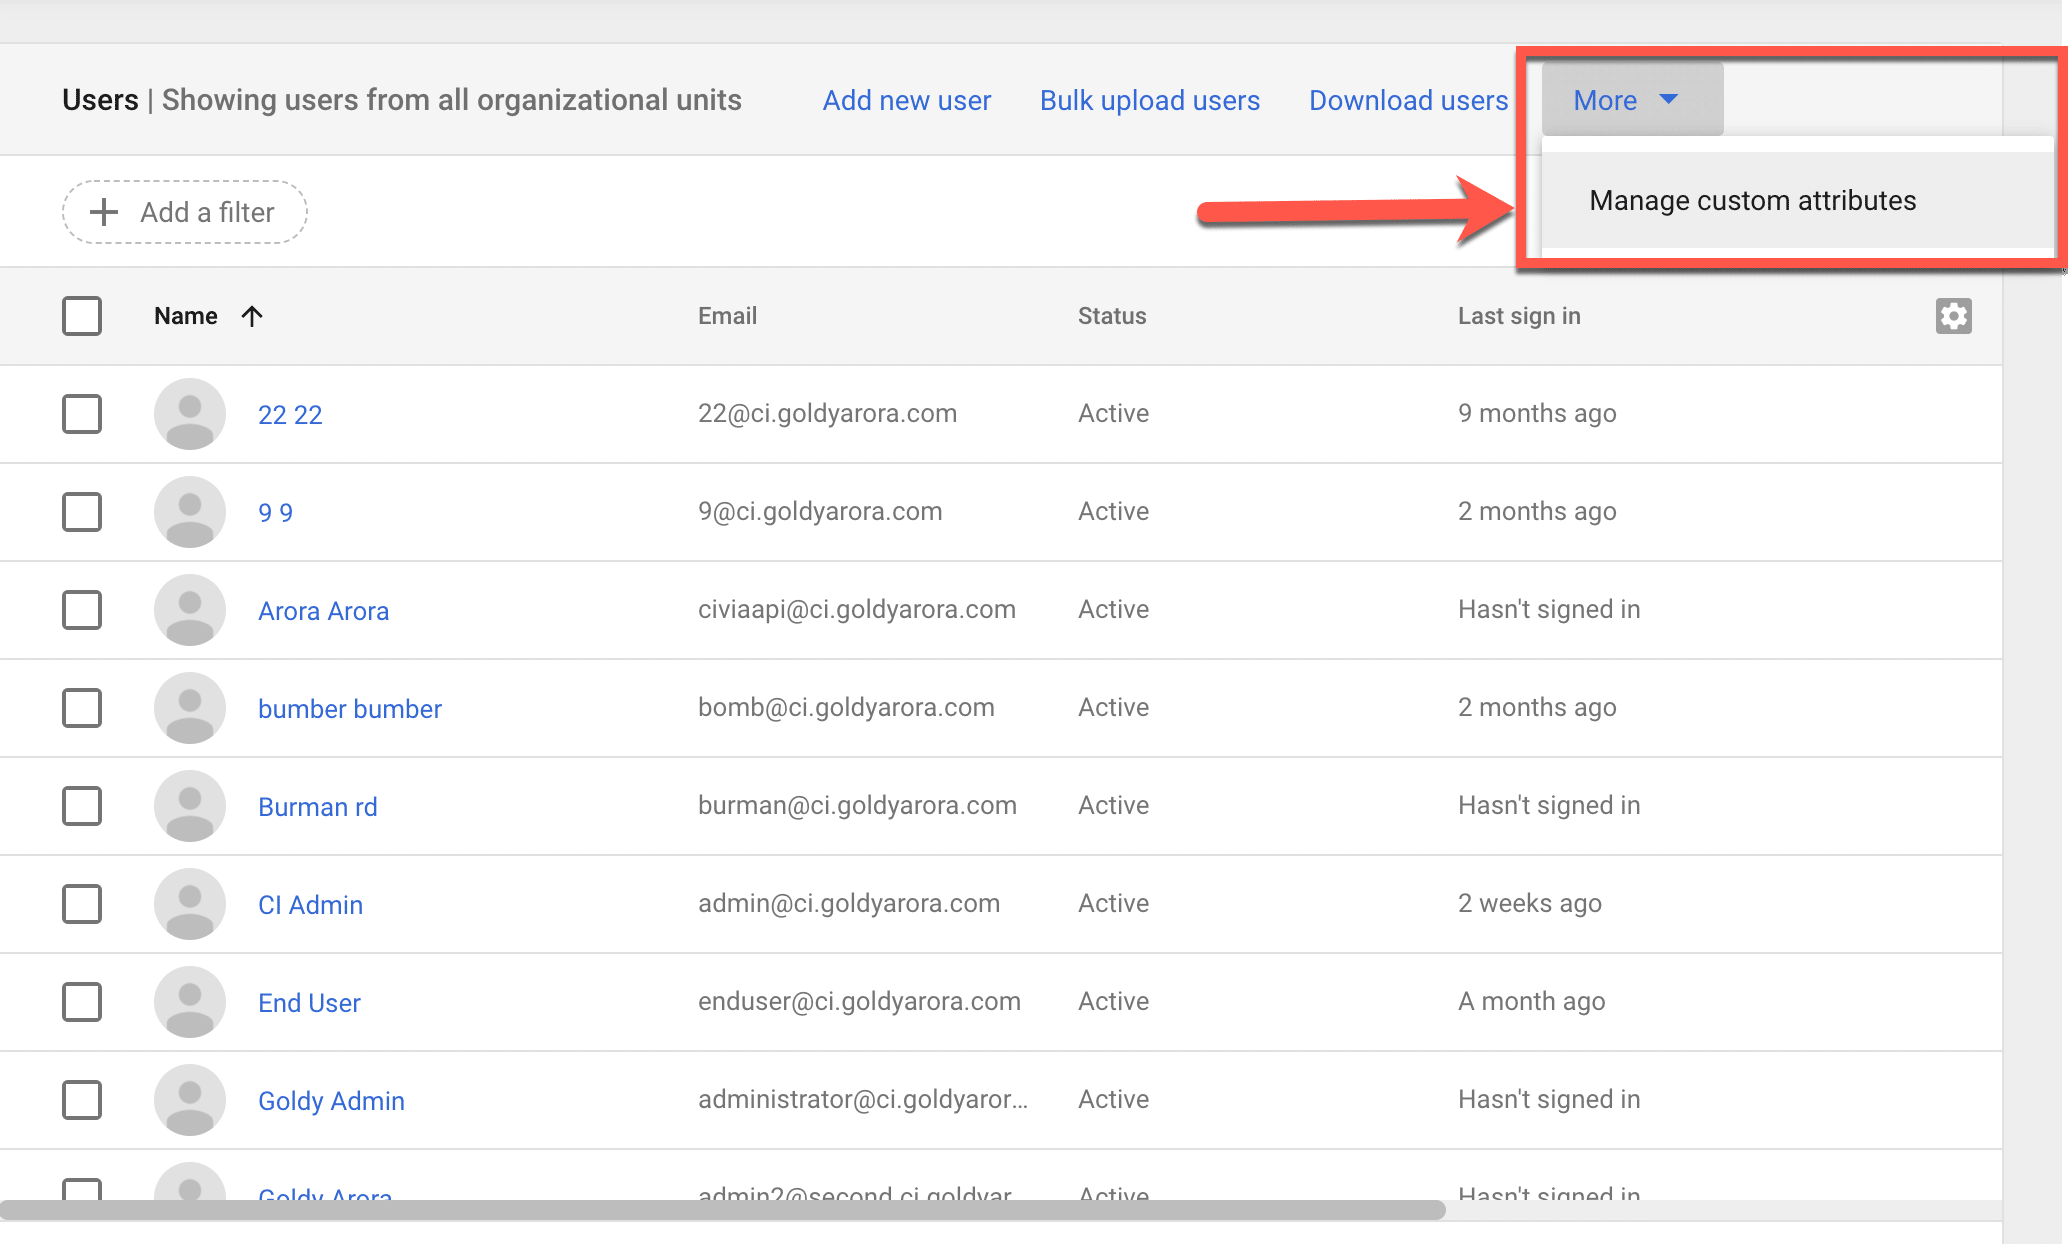Toggle checkbox for CI Admin user

[x=81, y=903]
